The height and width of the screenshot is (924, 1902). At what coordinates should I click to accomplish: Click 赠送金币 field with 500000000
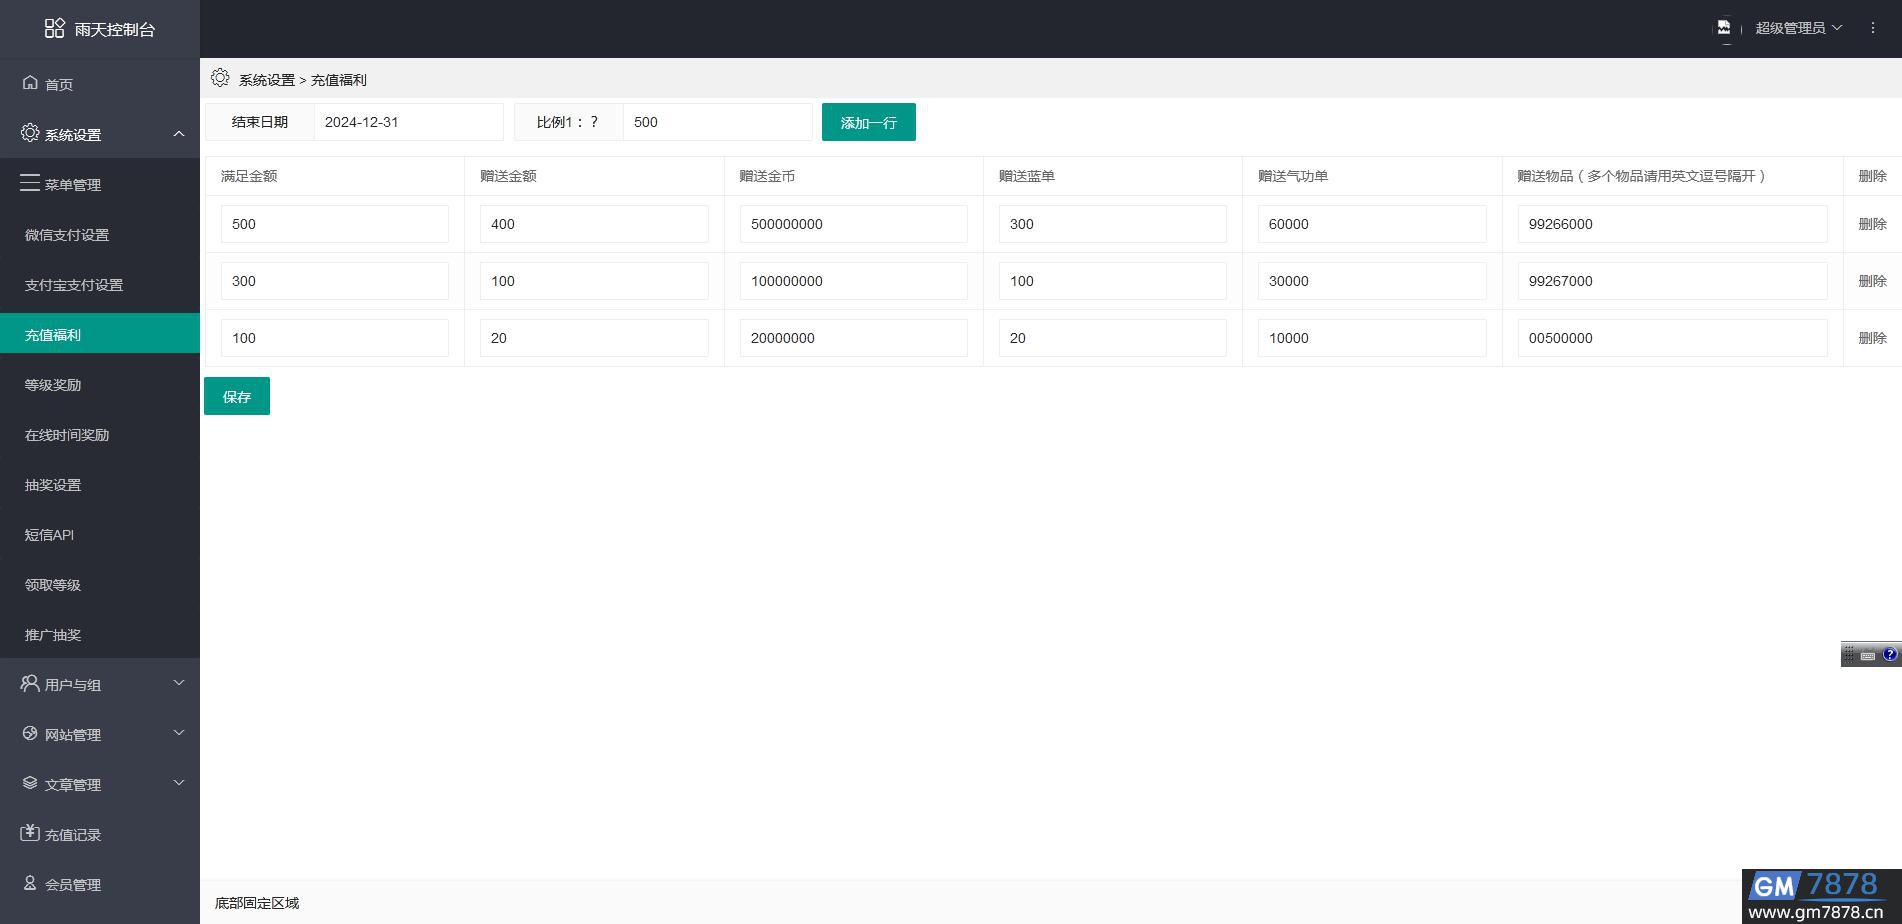(853, 224)
